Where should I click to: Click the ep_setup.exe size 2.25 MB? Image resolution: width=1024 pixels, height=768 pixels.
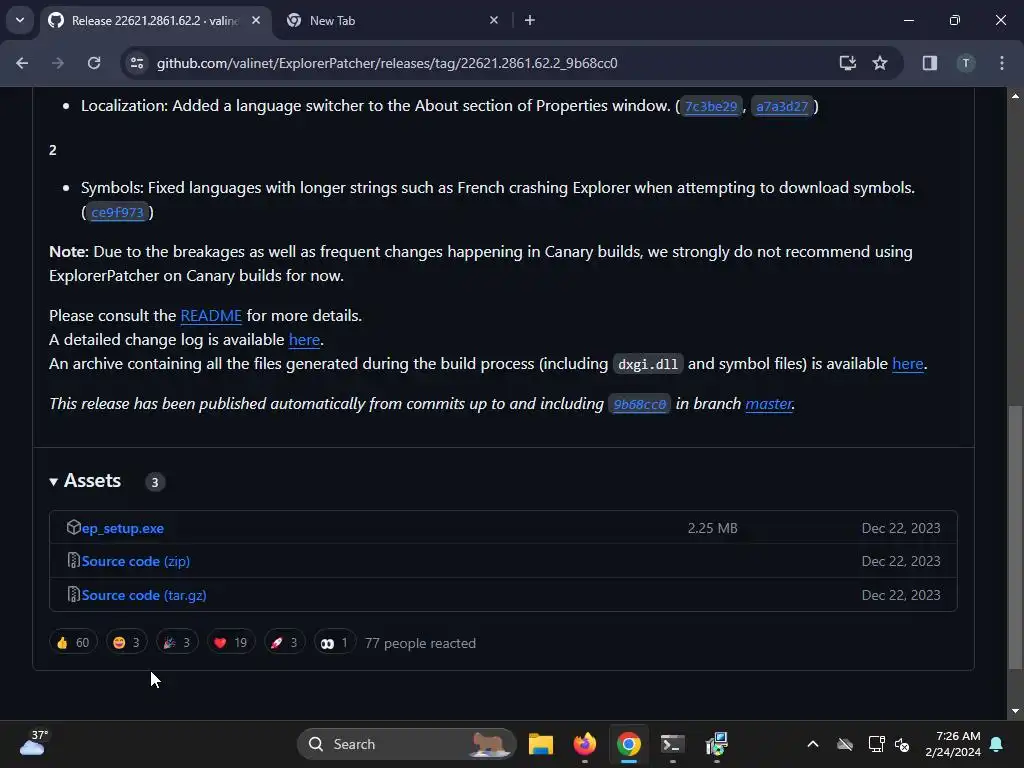coord(712,528)
